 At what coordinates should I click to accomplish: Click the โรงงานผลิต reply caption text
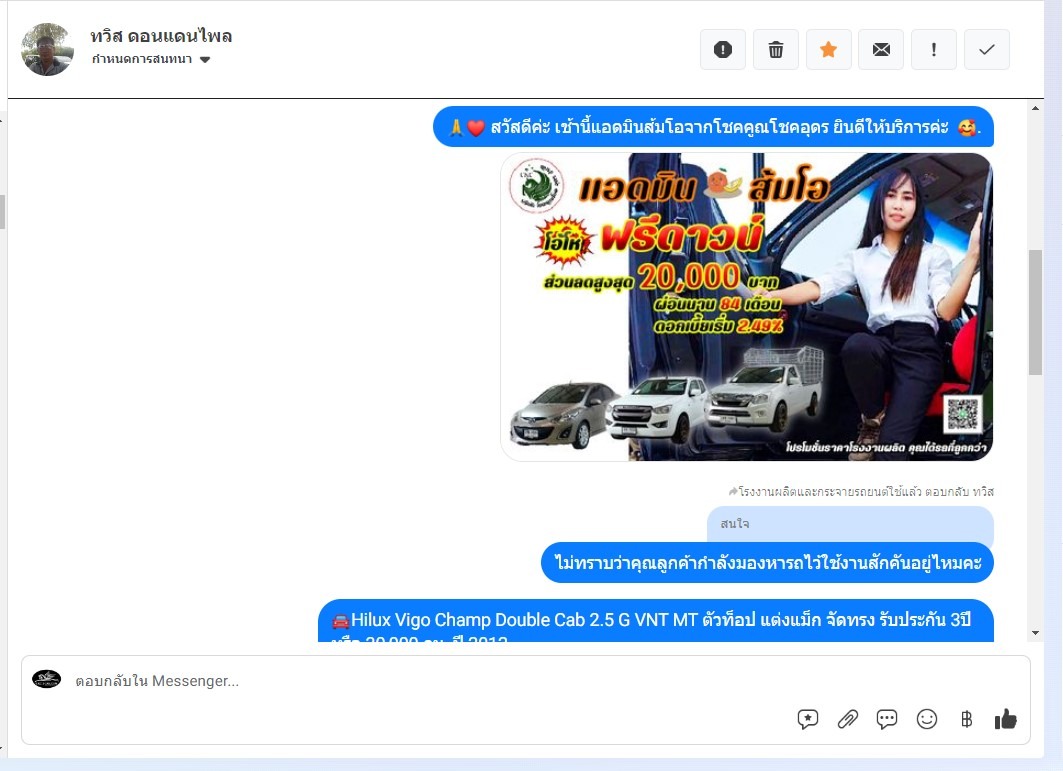coord(861,492)
